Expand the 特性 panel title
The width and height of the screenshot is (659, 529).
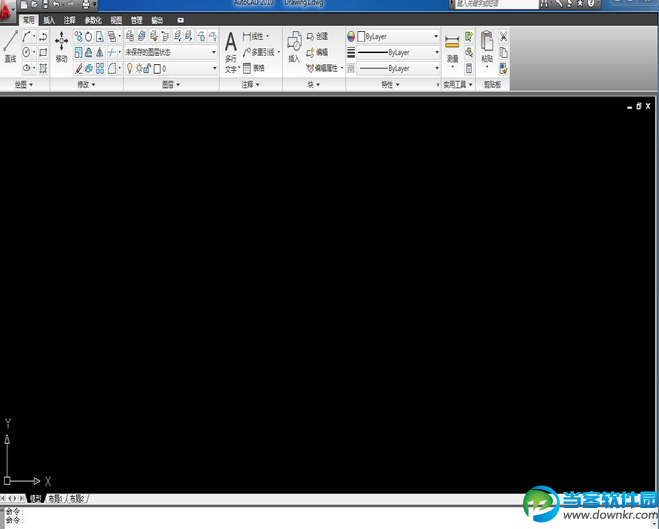pyautogui.click(x=390, y=84)
